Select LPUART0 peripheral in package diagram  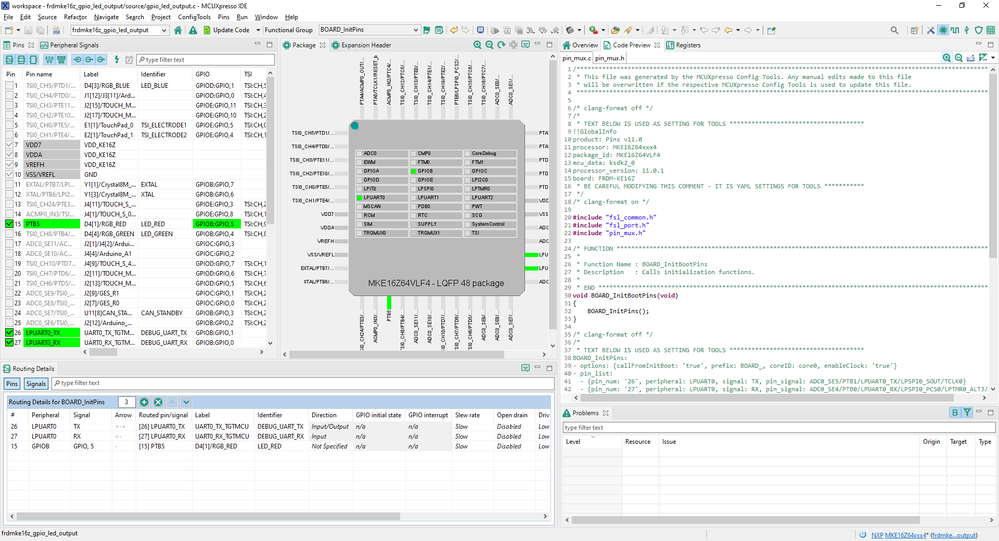coord(382,198)
